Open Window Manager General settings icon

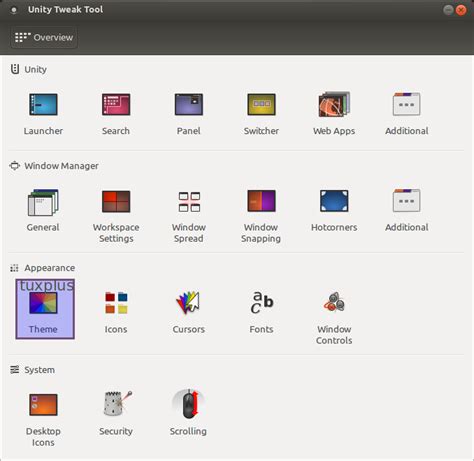43,202
